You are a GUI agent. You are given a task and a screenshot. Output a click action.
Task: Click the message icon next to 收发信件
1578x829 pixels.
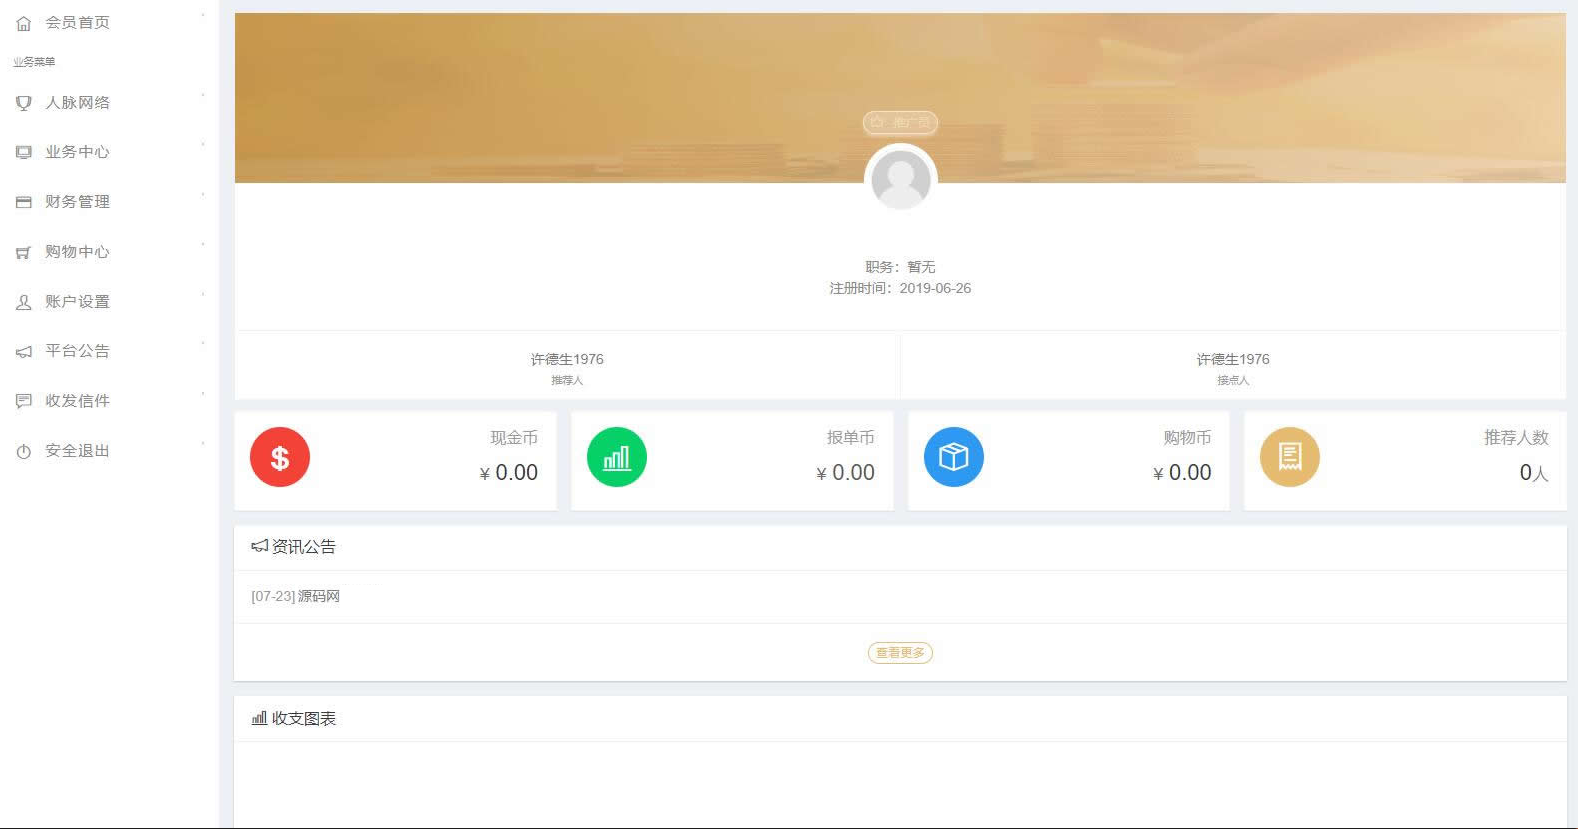[24, 401]
